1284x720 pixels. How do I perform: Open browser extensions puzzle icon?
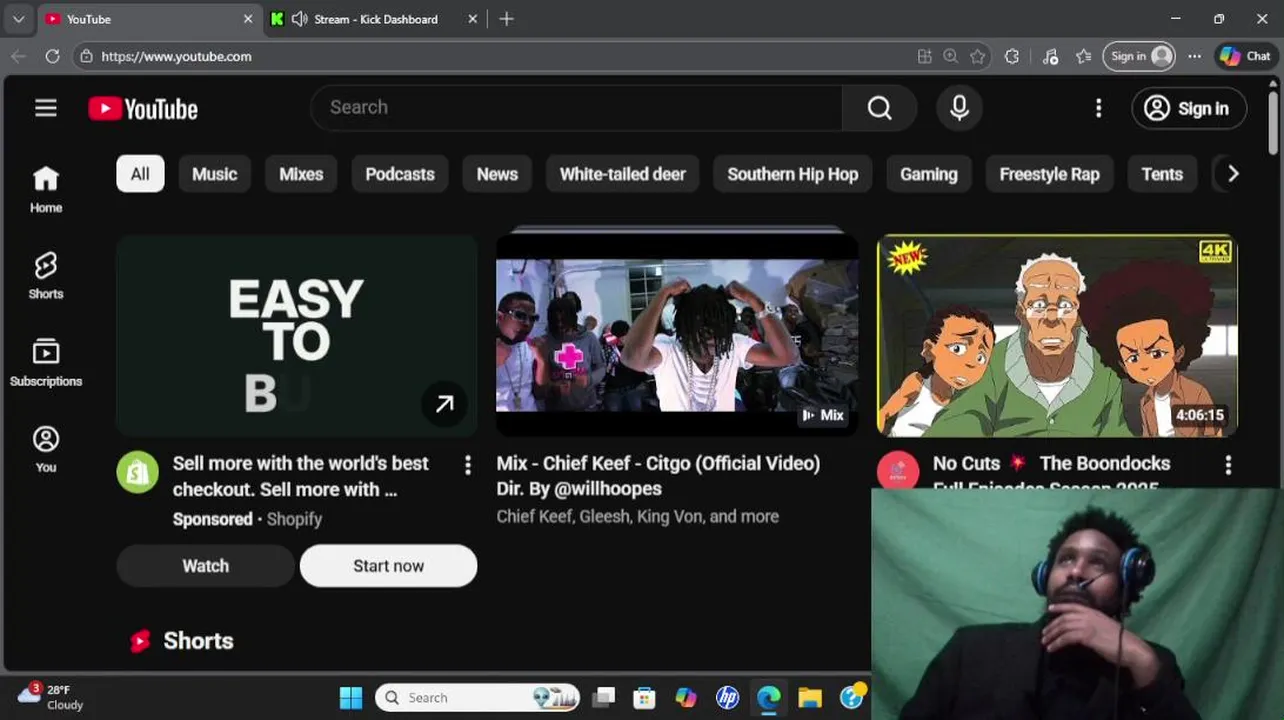(x=1012, y=57)
